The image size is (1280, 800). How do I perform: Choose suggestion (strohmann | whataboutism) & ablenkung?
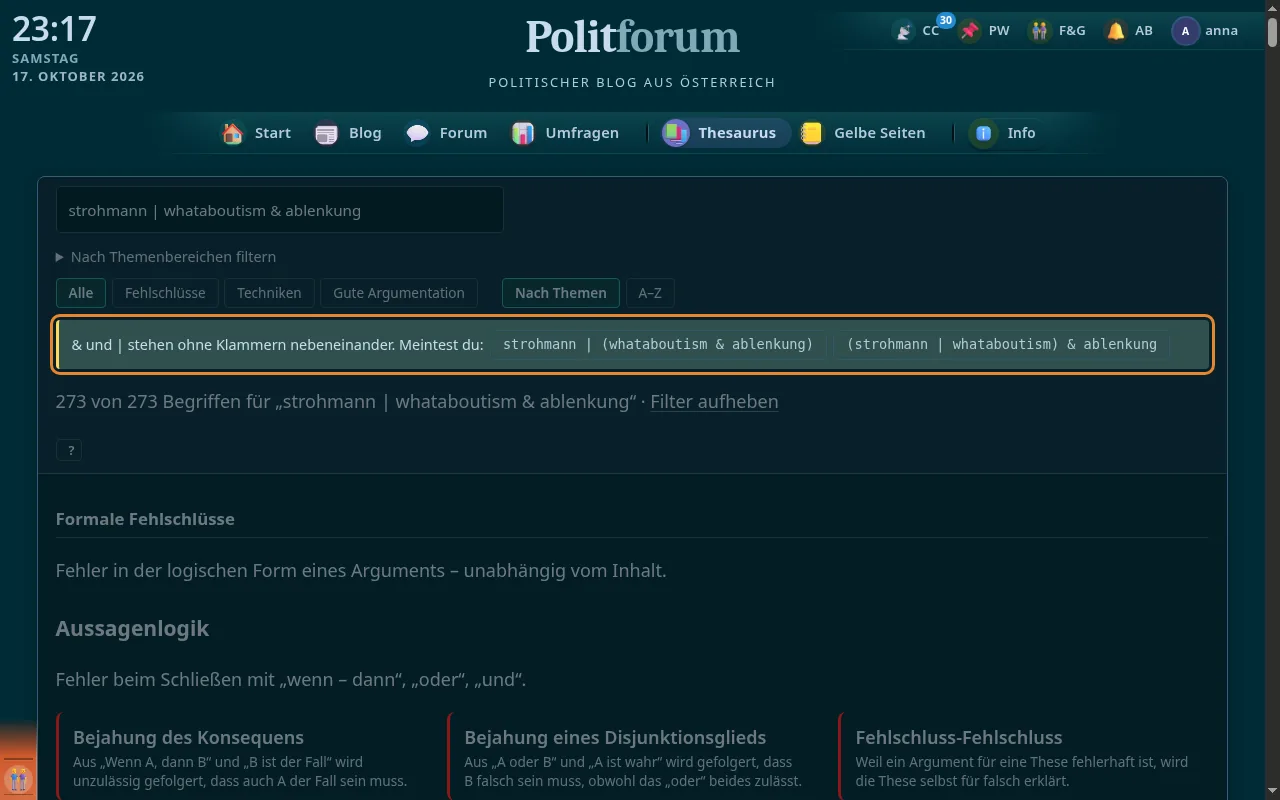[1001, 345]
